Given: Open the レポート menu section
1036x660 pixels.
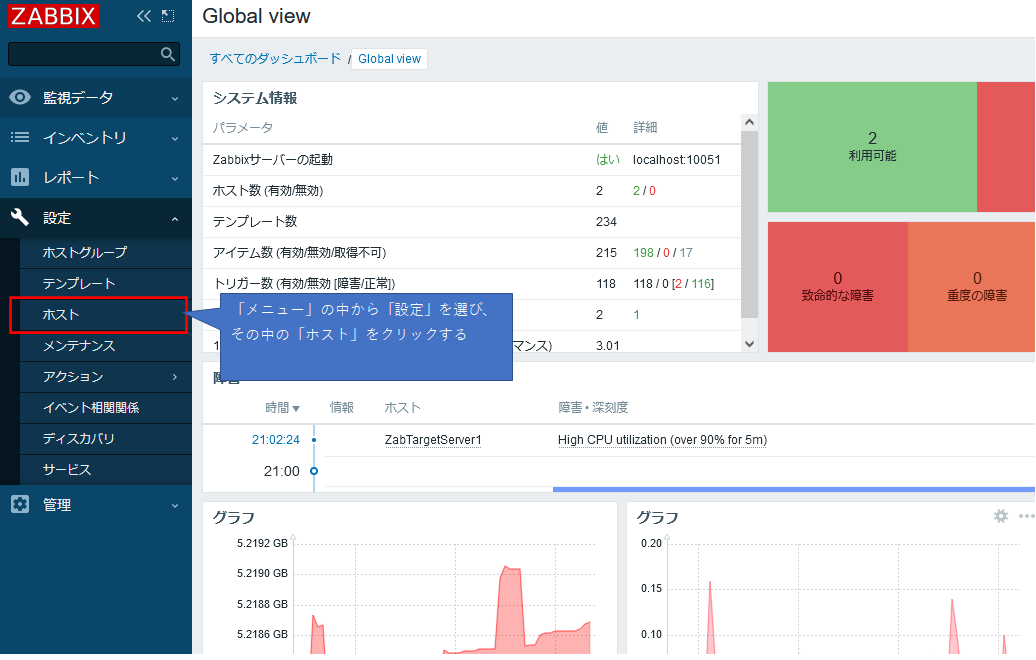Looking at the screenshot, I should pos(96,177).
